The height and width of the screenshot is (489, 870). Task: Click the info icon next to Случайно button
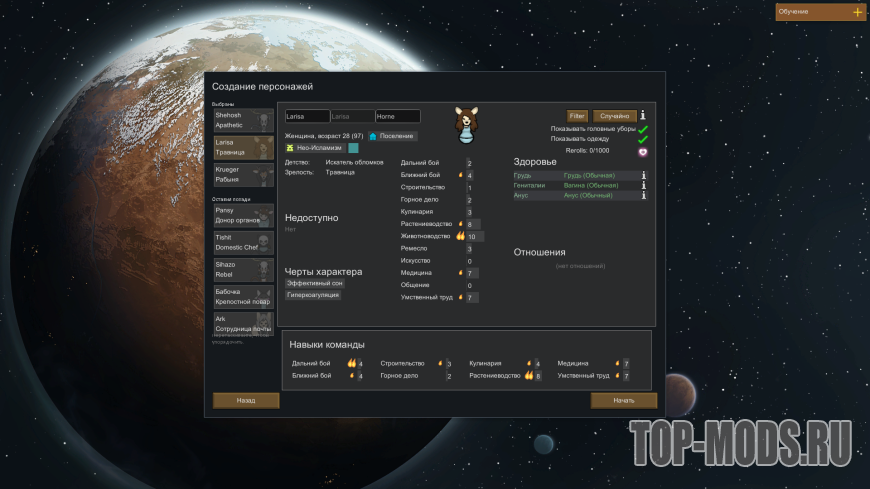pos(644,116)
